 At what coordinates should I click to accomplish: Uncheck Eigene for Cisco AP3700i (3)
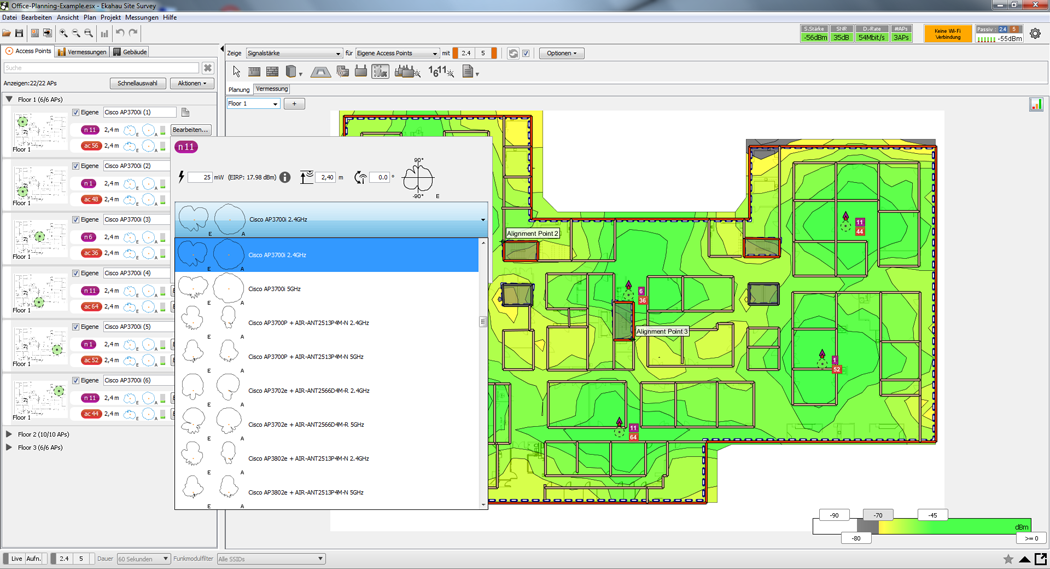(x=76, y=220)
